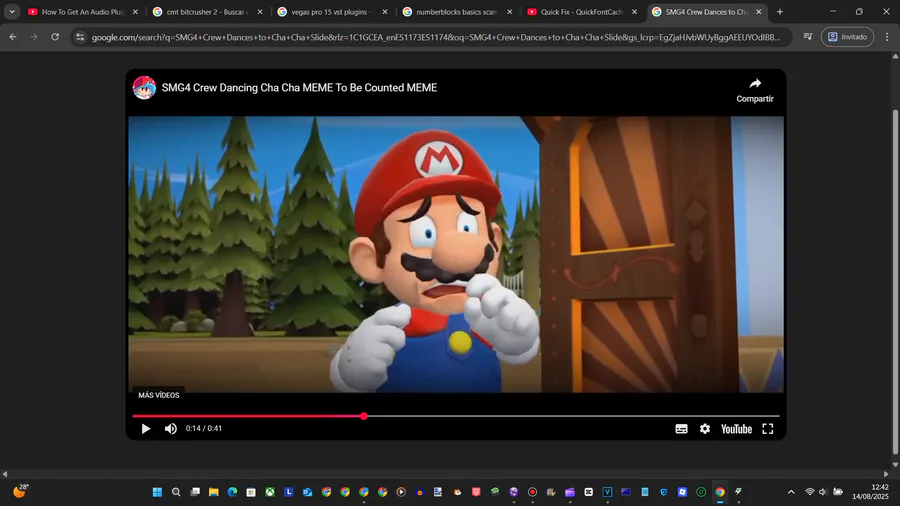Click the Compartir share arrow icon
The image size is (900, 506).
(x=755, y=84)
